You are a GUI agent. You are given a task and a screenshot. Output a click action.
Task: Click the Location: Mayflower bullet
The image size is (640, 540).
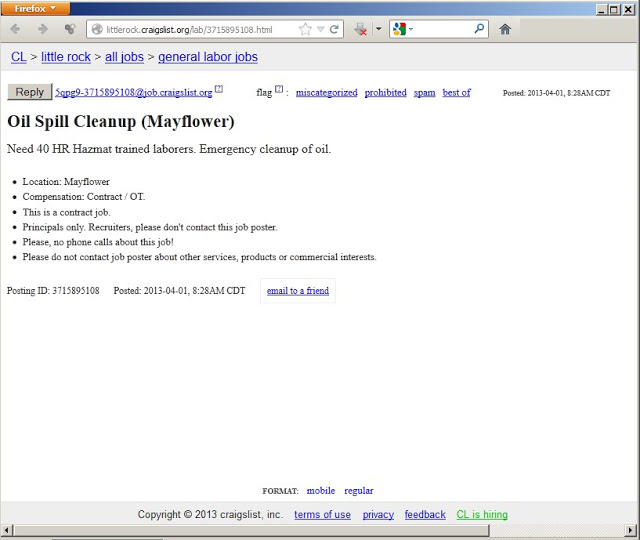(66, 182)
